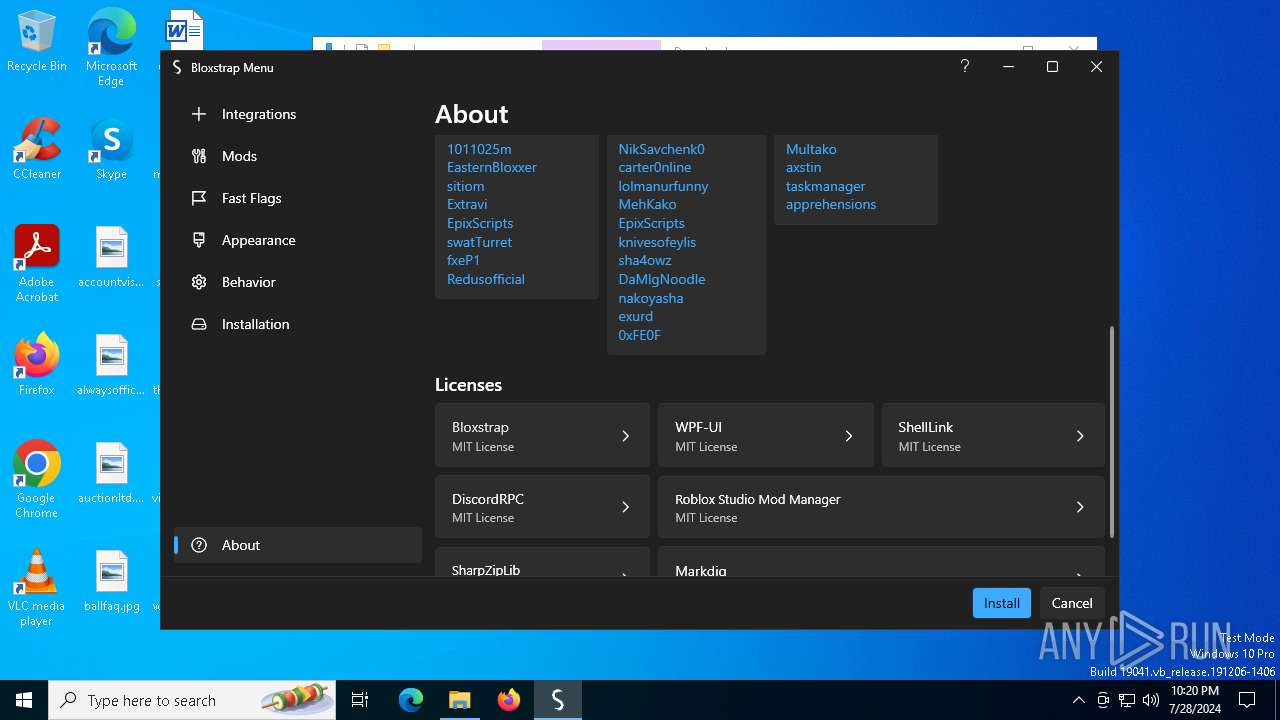Open contributor link apprehensions
The width and height of the screenshot is (1280, 720).
(831, 204)
